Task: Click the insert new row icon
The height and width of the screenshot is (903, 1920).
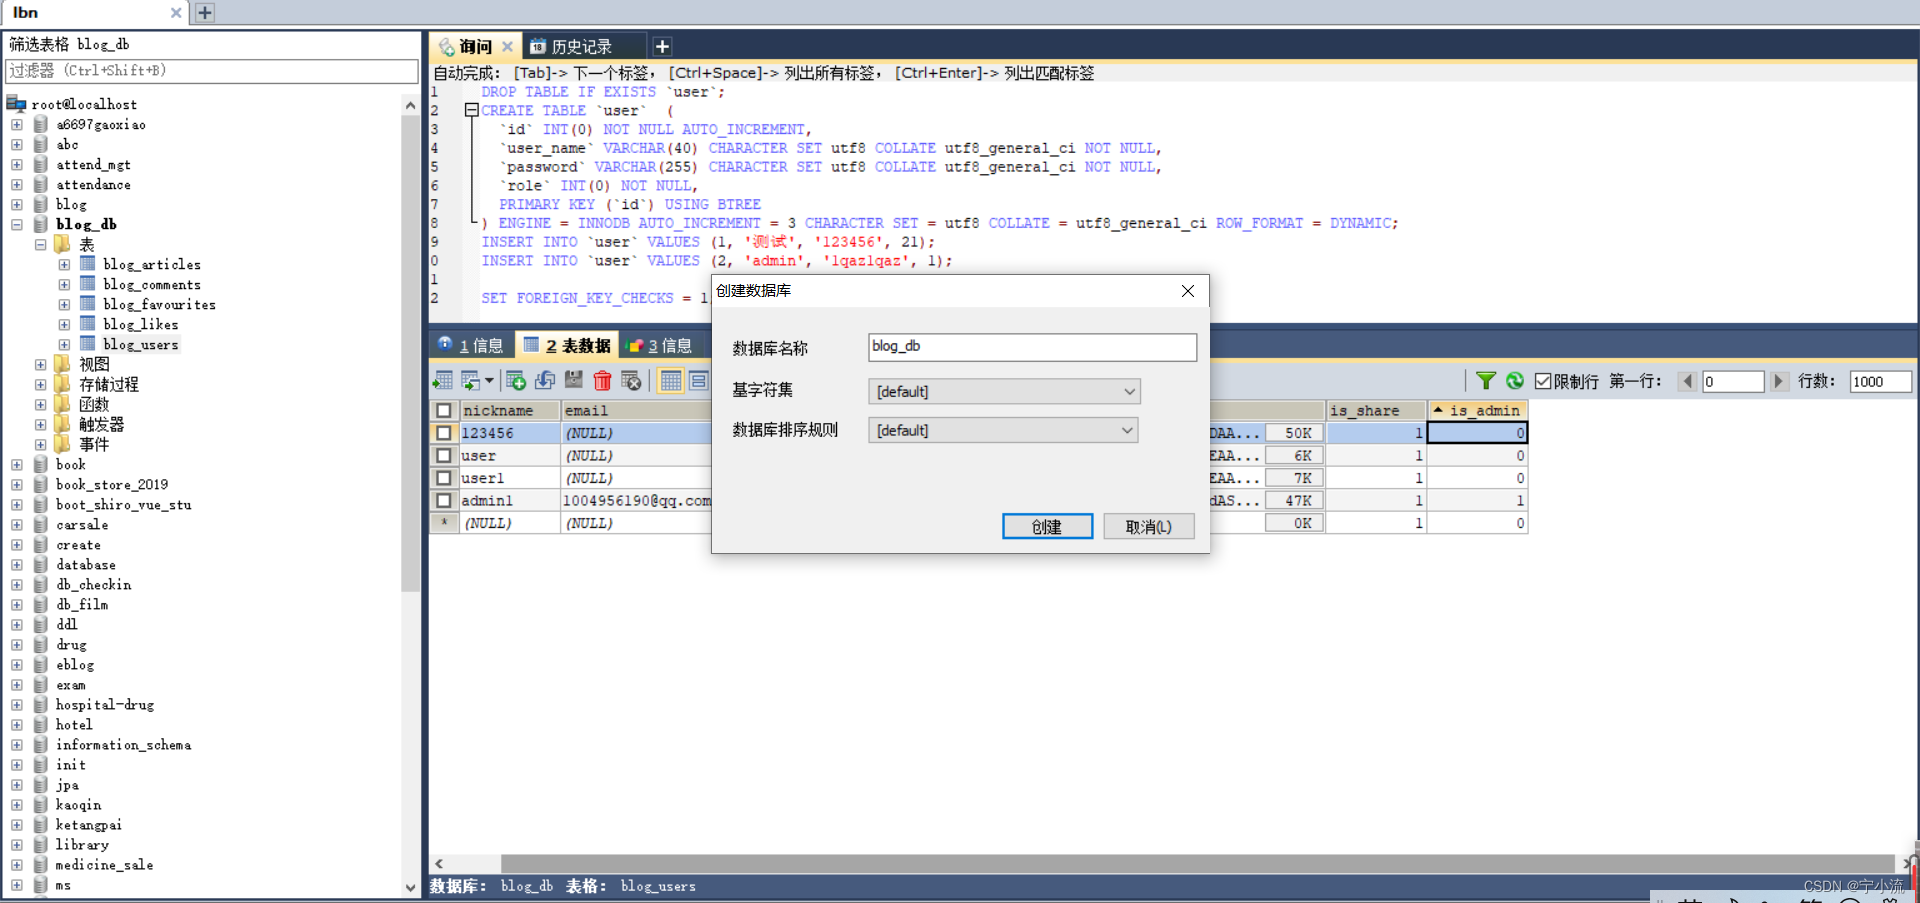Action: click(516, 380)
